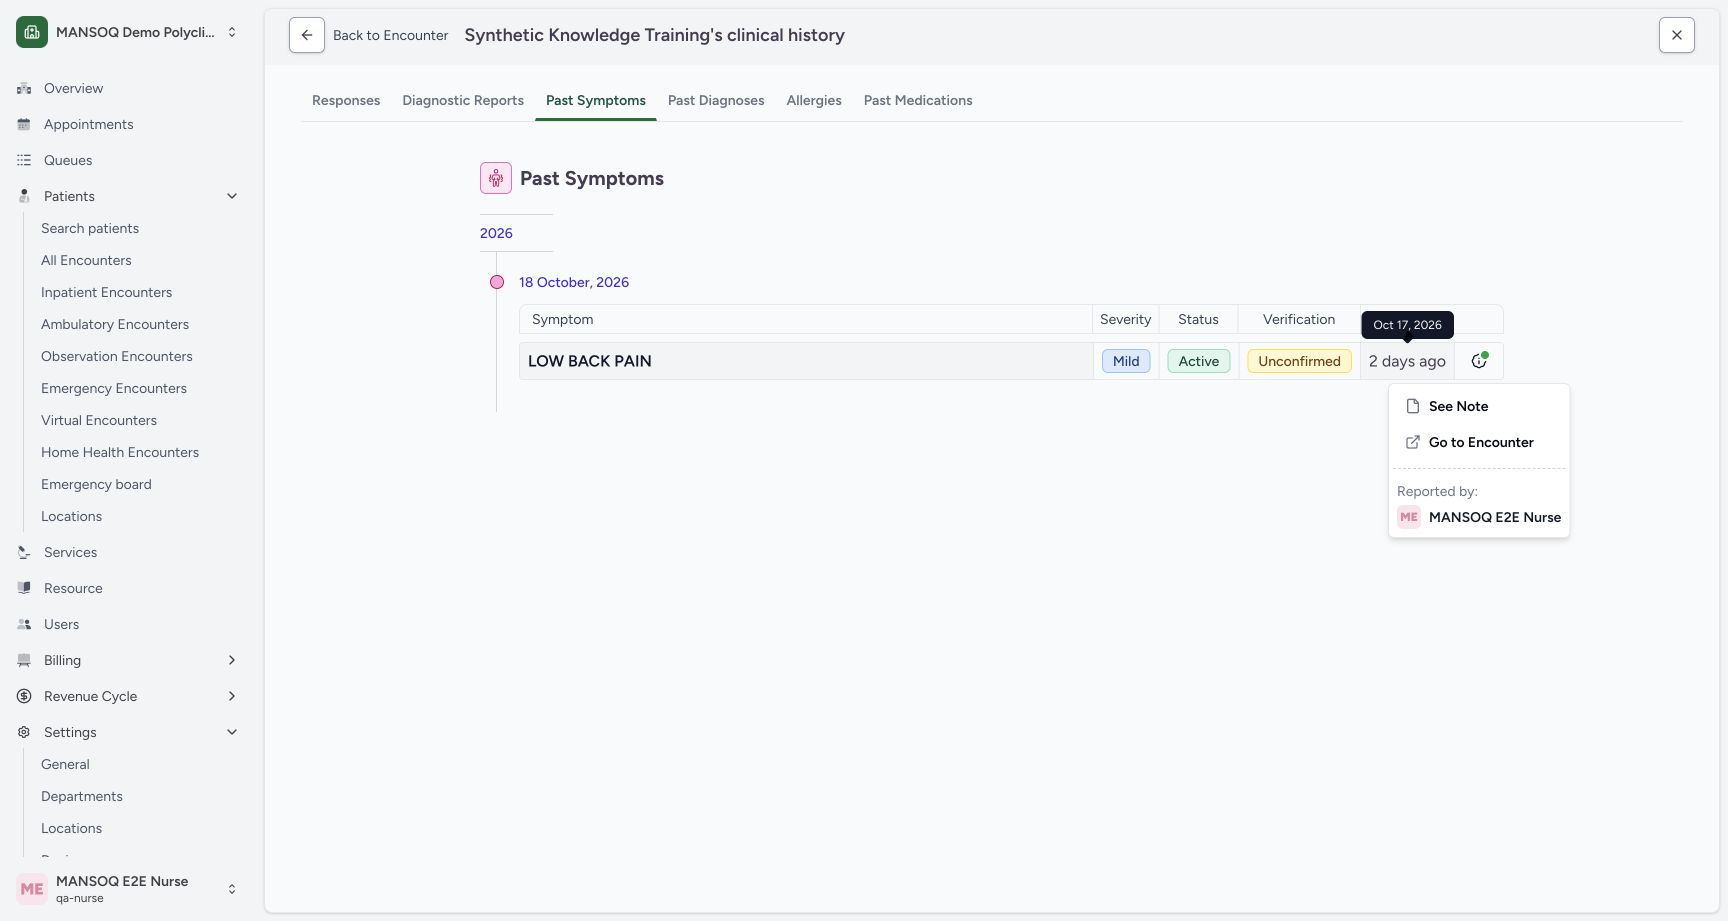Image resolution: width=1728 pixels, height=921 pixels.
Task: Click the Queues list icon
Action: click(24, 160)
